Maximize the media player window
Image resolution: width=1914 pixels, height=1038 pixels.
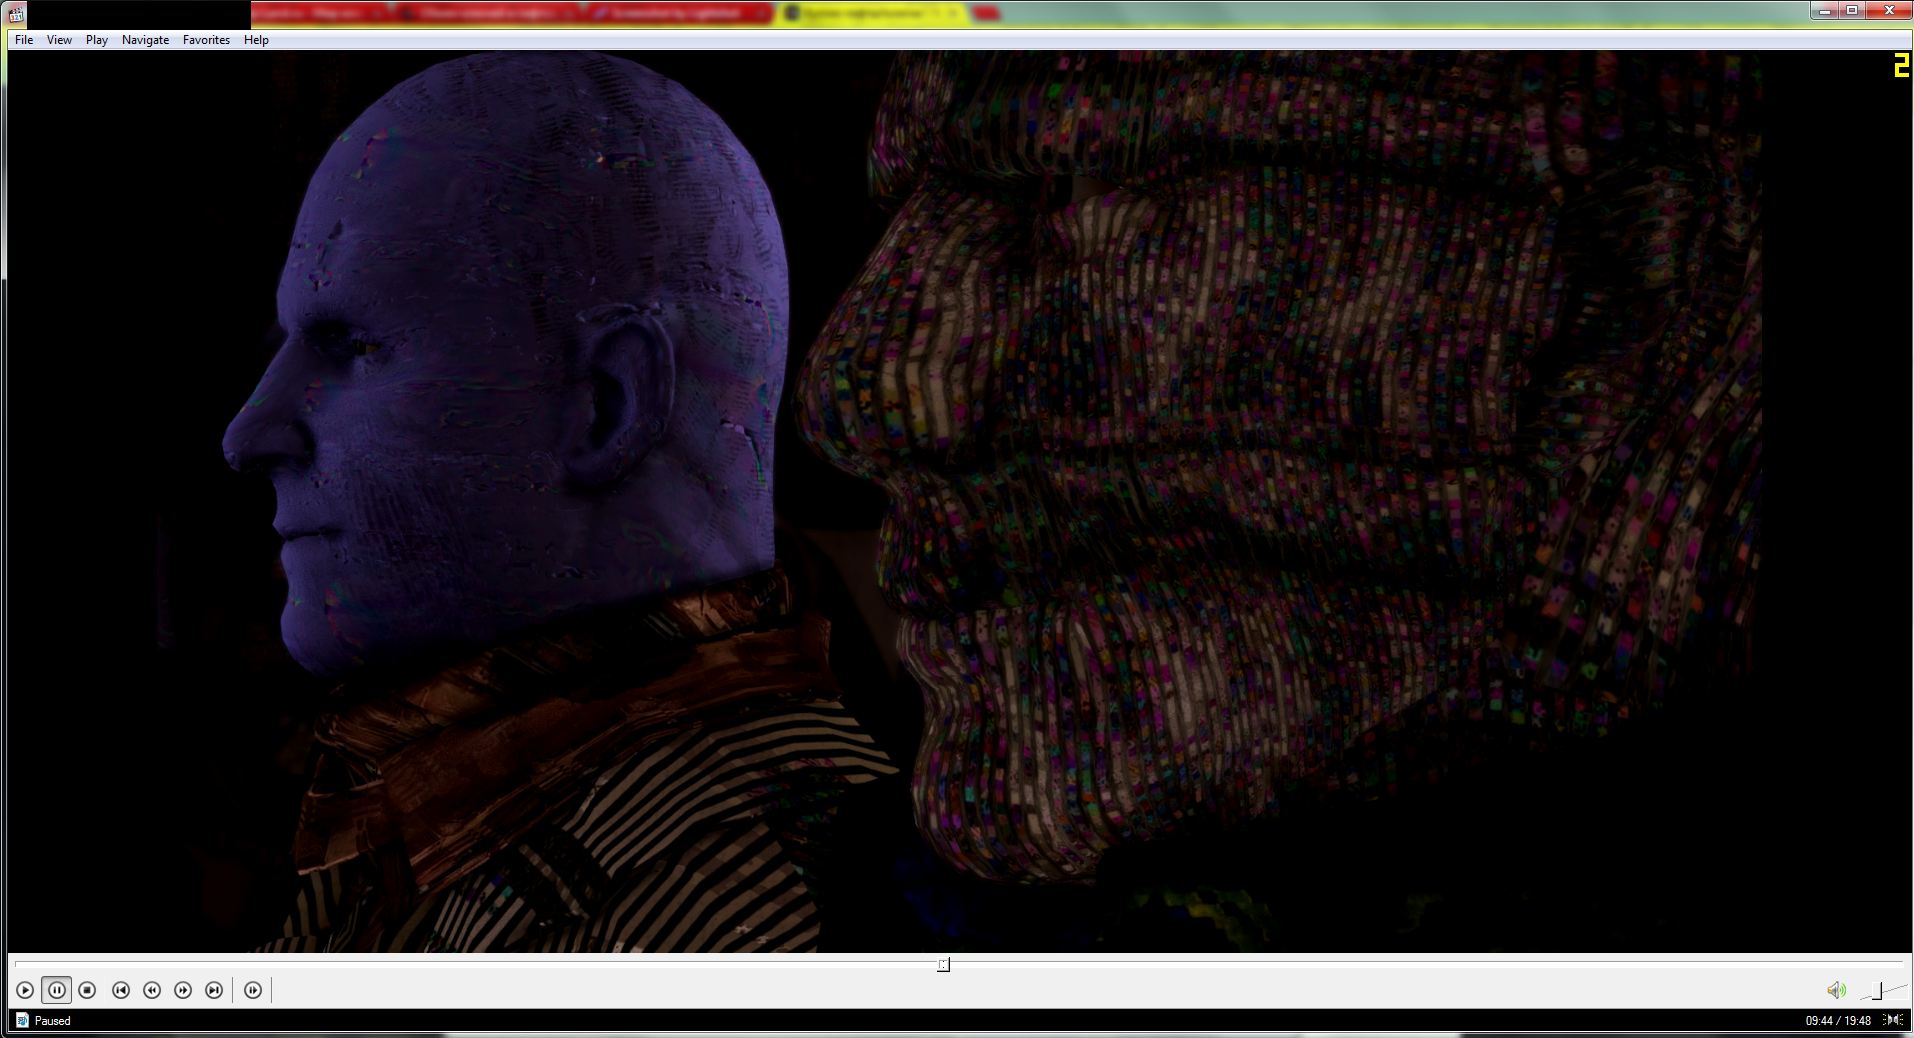tap(1852, 10)
